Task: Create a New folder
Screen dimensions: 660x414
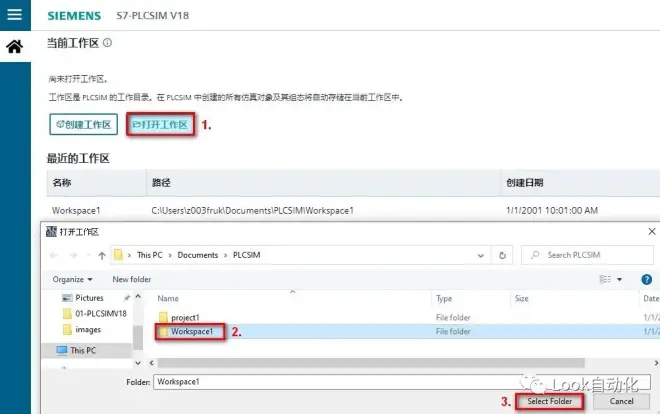Action: (x=132, y=279)
